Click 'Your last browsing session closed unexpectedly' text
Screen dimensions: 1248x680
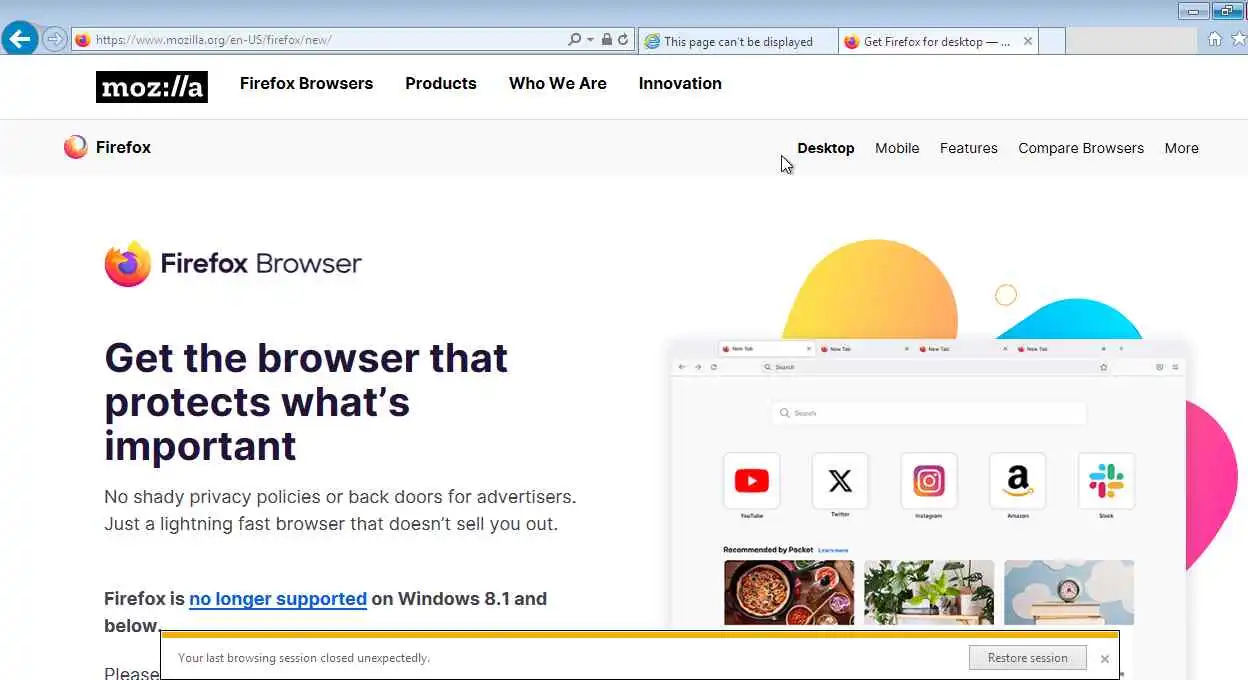click(304, 658)
